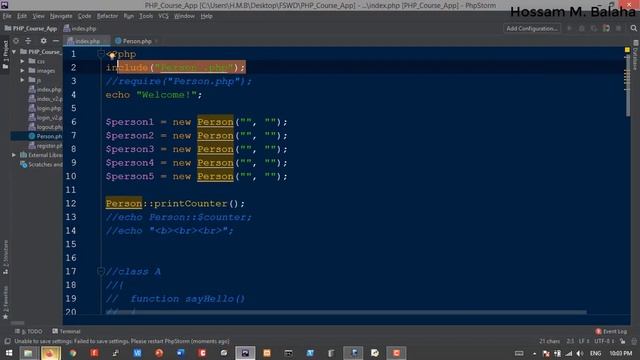Open the VCS menu

pos(163,16)
